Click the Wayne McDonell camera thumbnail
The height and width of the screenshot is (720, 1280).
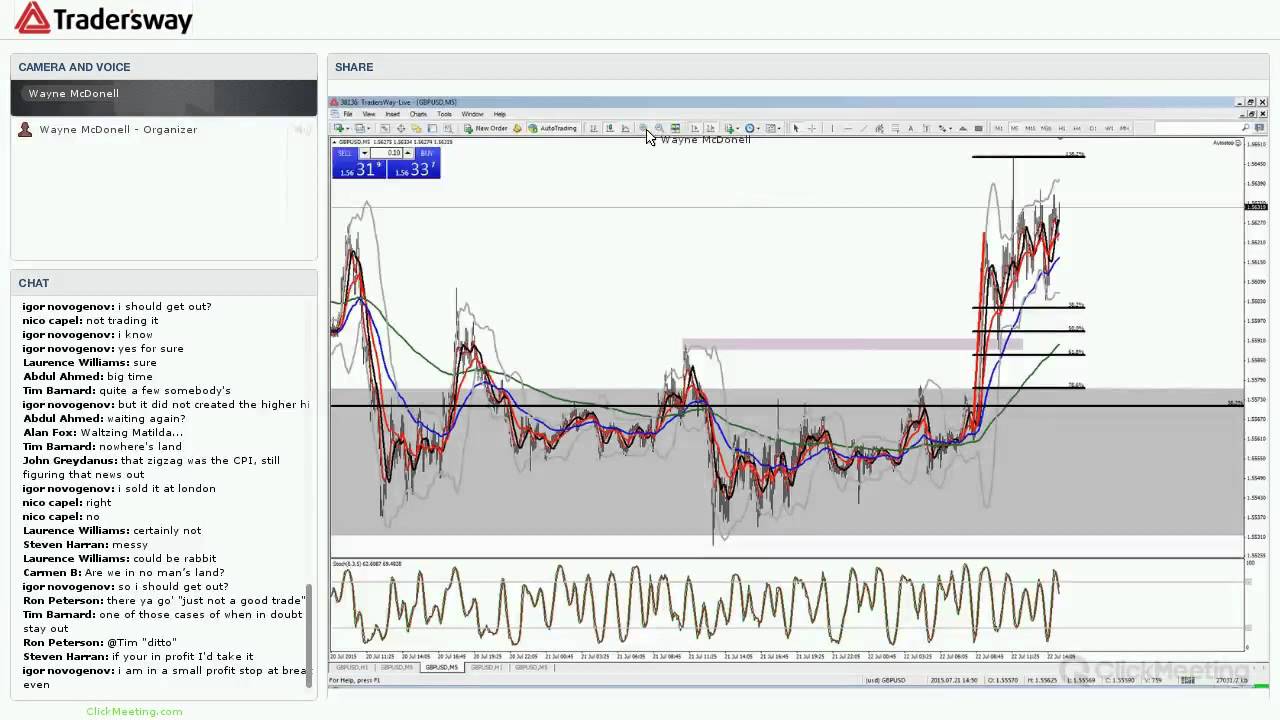tap(164, 98)
